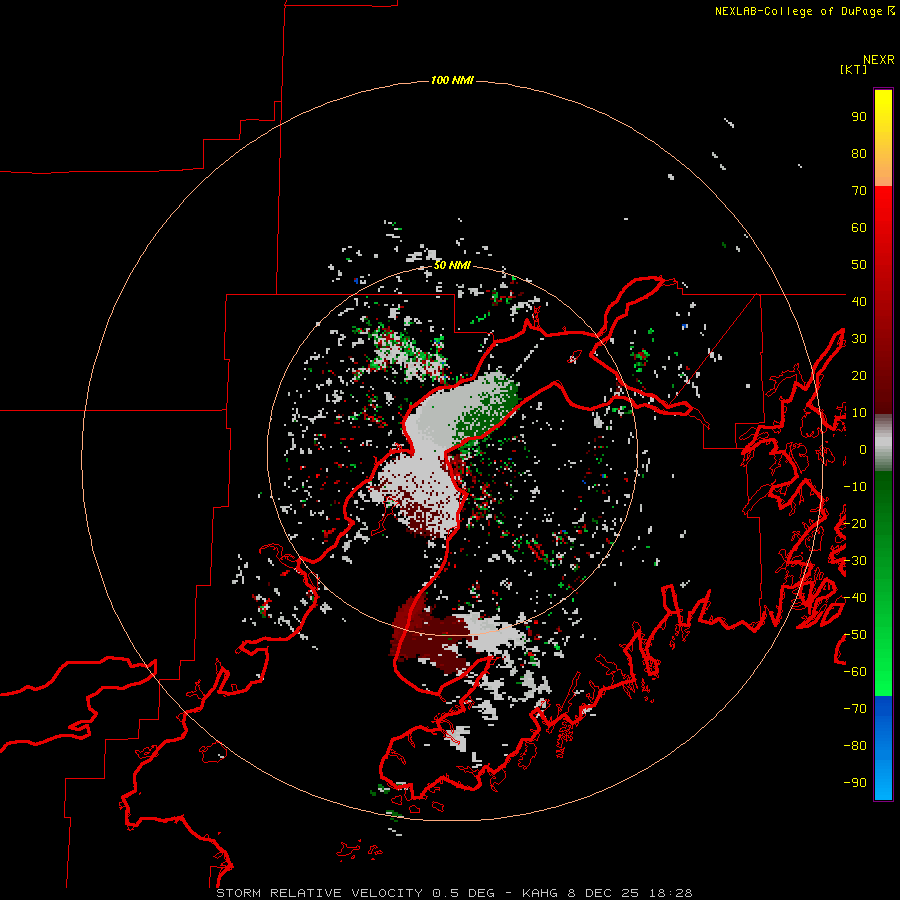Screen dimensions: 900x900
Task: Click the -40 value on velocity scale
Action: click(x=855, y=598)
